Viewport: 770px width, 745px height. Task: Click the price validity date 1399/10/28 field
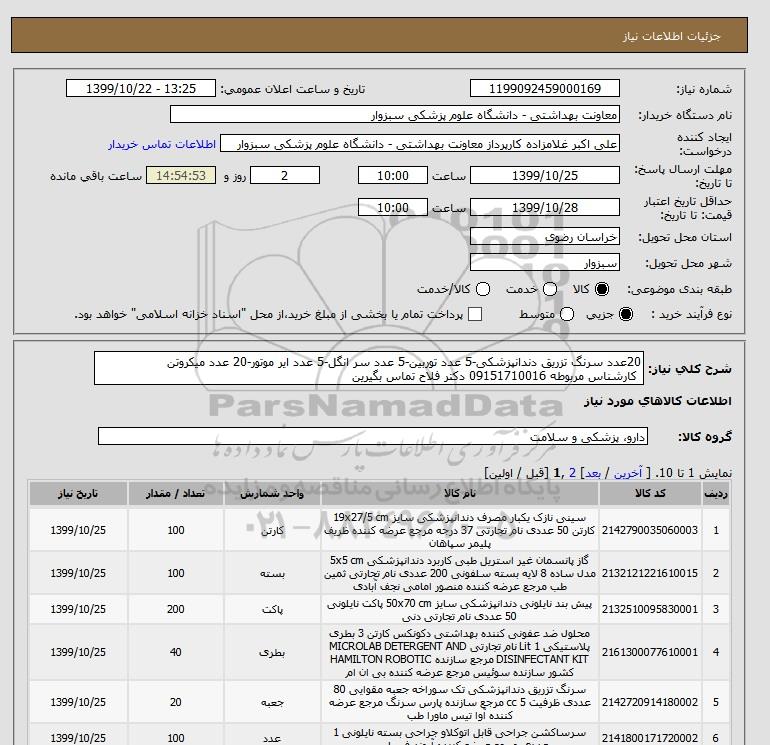[545, 207]
